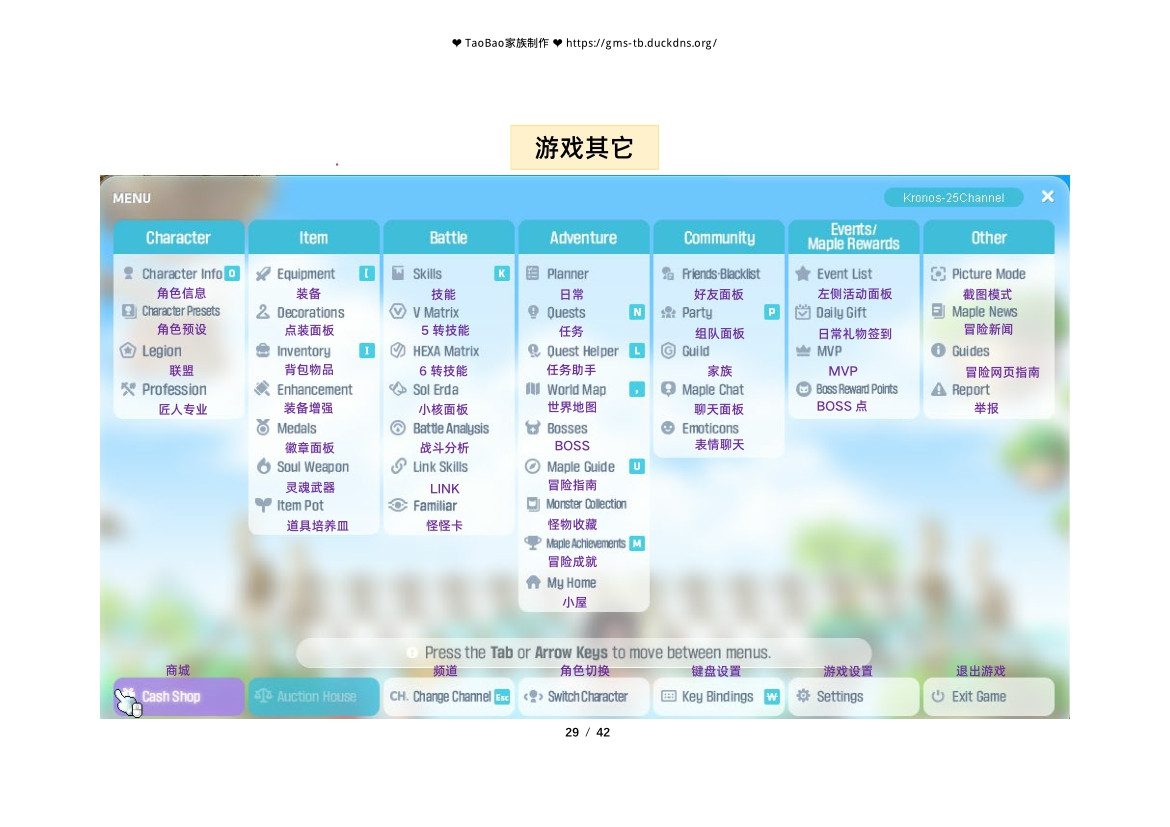Screen dimensions: 1170x827
Task: Click the Skills book icon
Action: click(398, 274)
